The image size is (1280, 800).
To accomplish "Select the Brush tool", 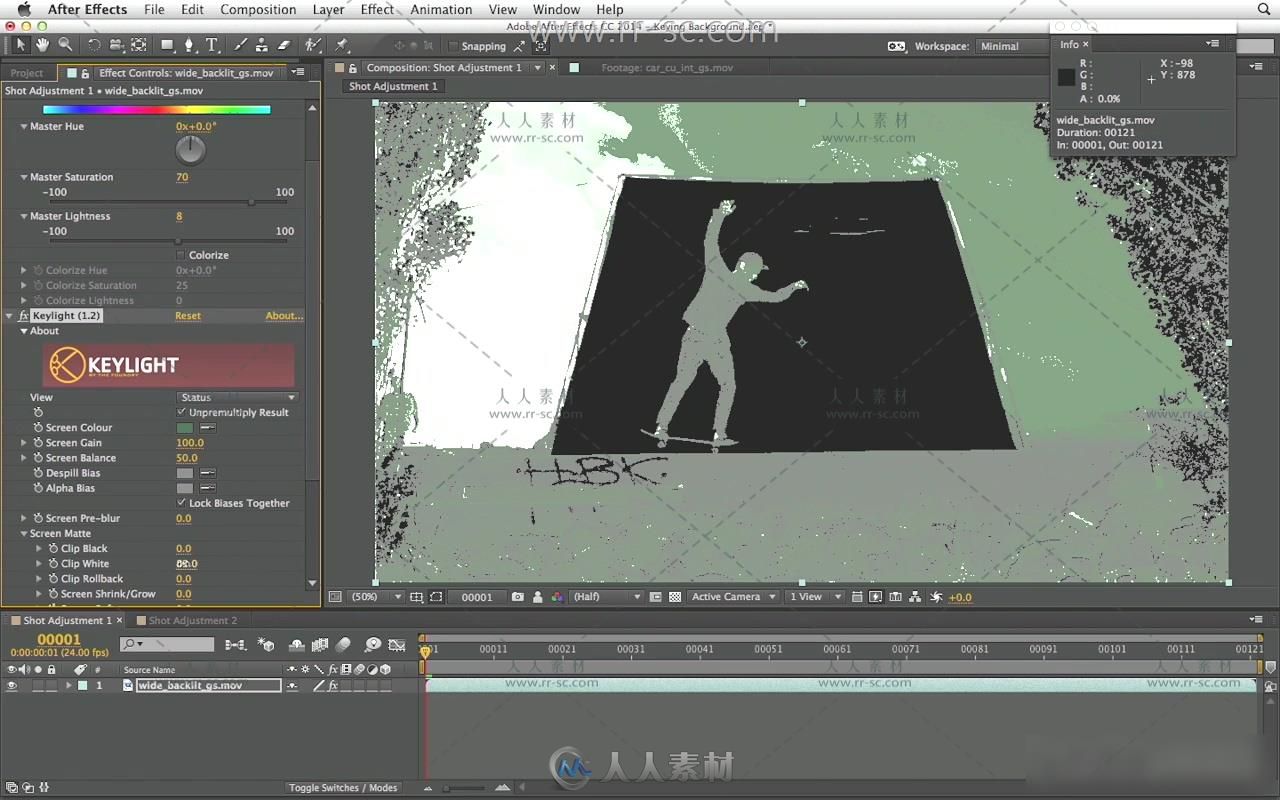I will 240,45.
